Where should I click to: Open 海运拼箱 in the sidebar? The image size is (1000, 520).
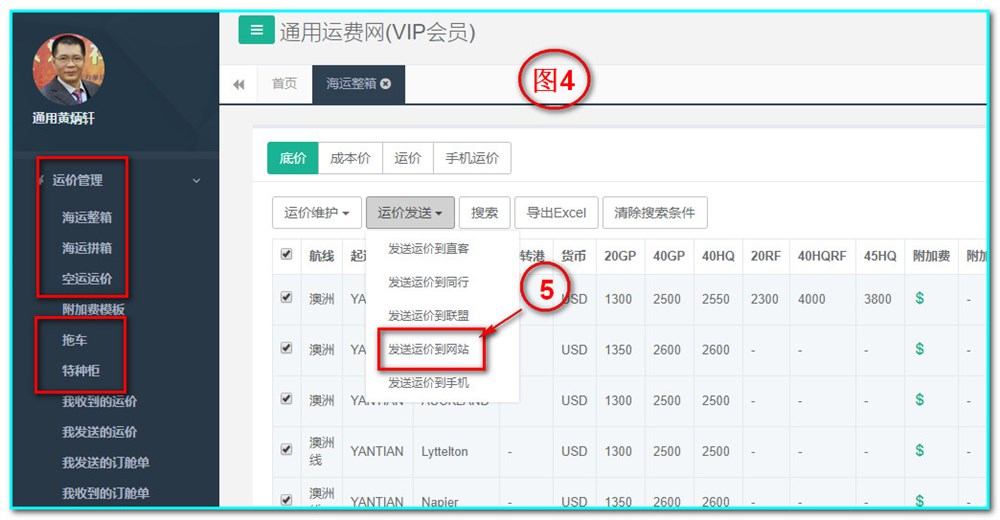pos(87,248)
